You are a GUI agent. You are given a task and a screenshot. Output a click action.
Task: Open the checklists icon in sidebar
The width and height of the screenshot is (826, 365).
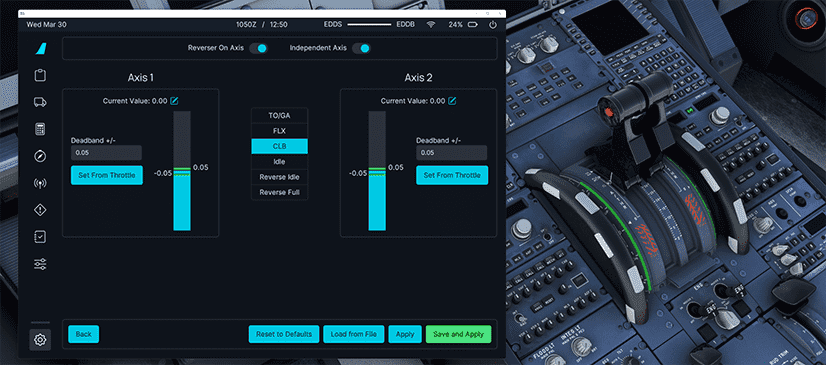coord(40,237)
